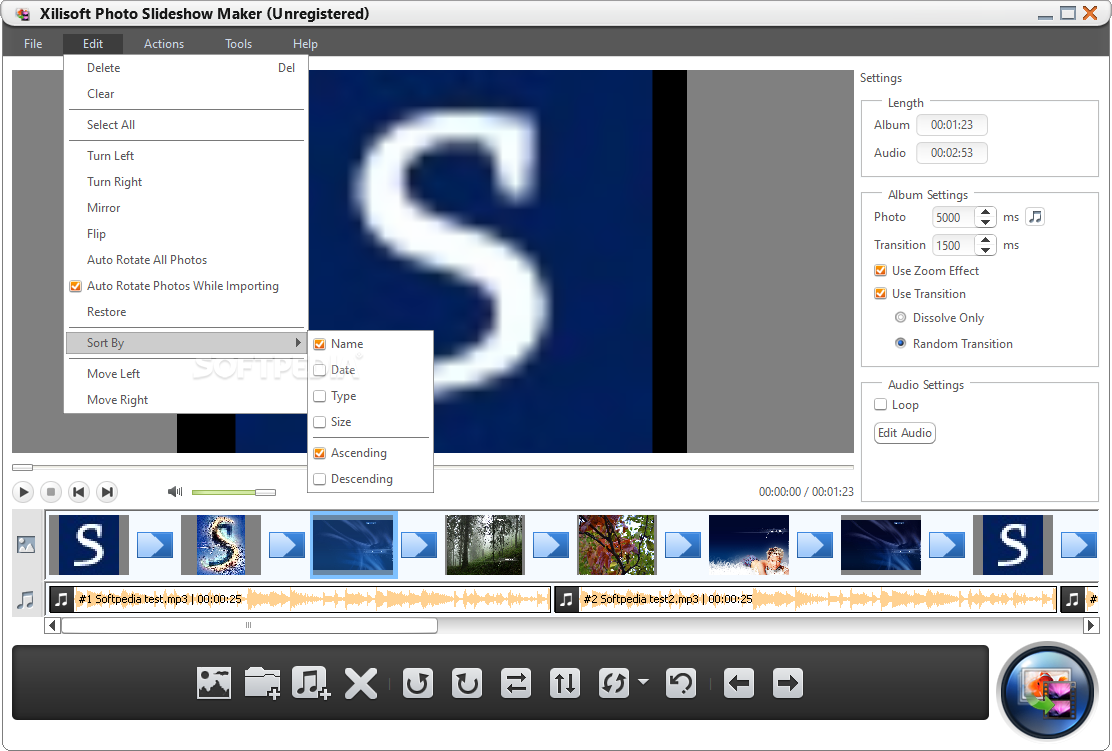
Task: Open the Auto Rotate dropdown arrow
Action: pyautogui.click(x=643, y=682)
